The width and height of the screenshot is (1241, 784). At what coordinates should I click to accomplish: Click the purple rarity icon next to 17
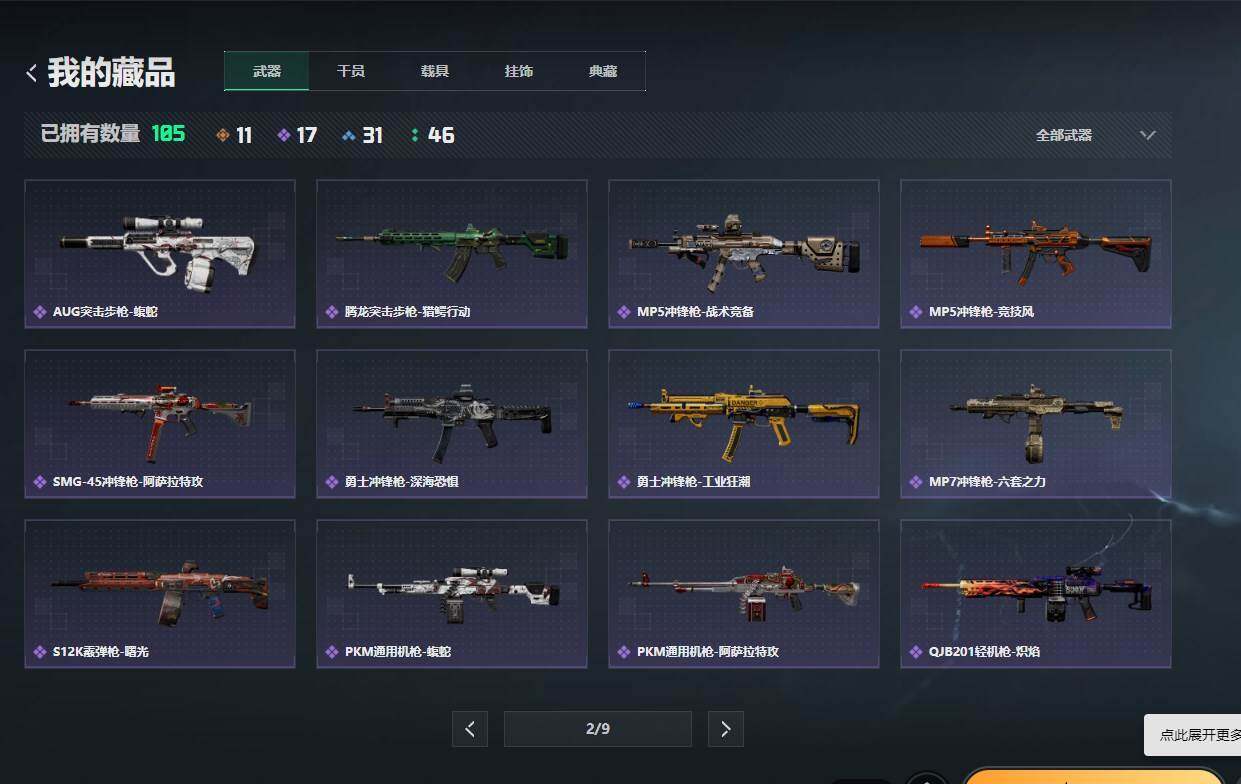tap(284, 135)
